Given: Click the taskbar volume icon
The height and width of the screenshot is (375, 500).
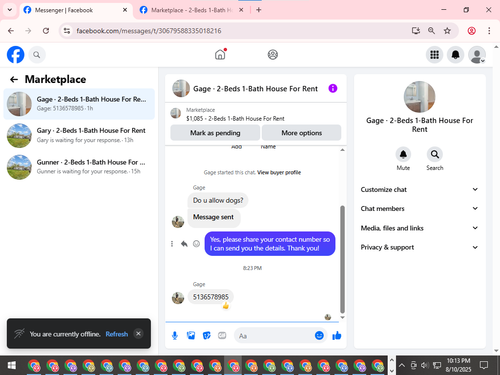Looking at the screenshot, I should pyautogui.click(x=424, y=365).
